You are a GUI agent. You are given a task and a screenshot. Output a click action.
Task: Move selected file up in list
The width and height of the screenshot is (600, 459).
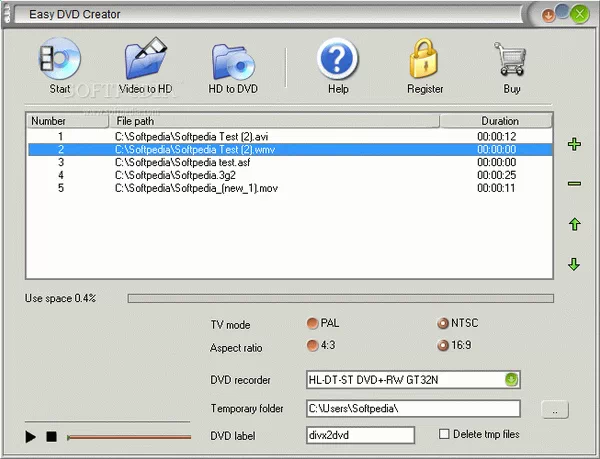click(x=574, y=225)
